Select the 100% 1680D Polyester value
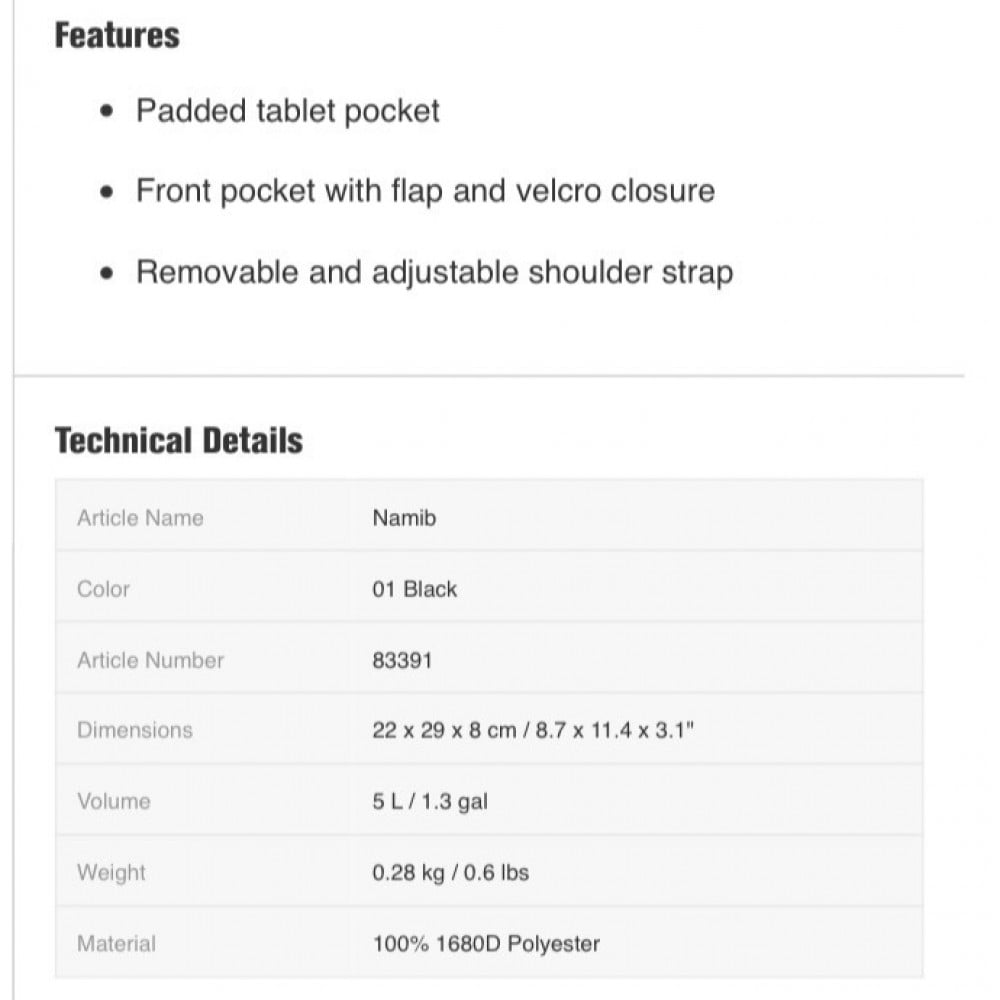Screen dimensions: 1000x1000 click(x=486, y=943)
